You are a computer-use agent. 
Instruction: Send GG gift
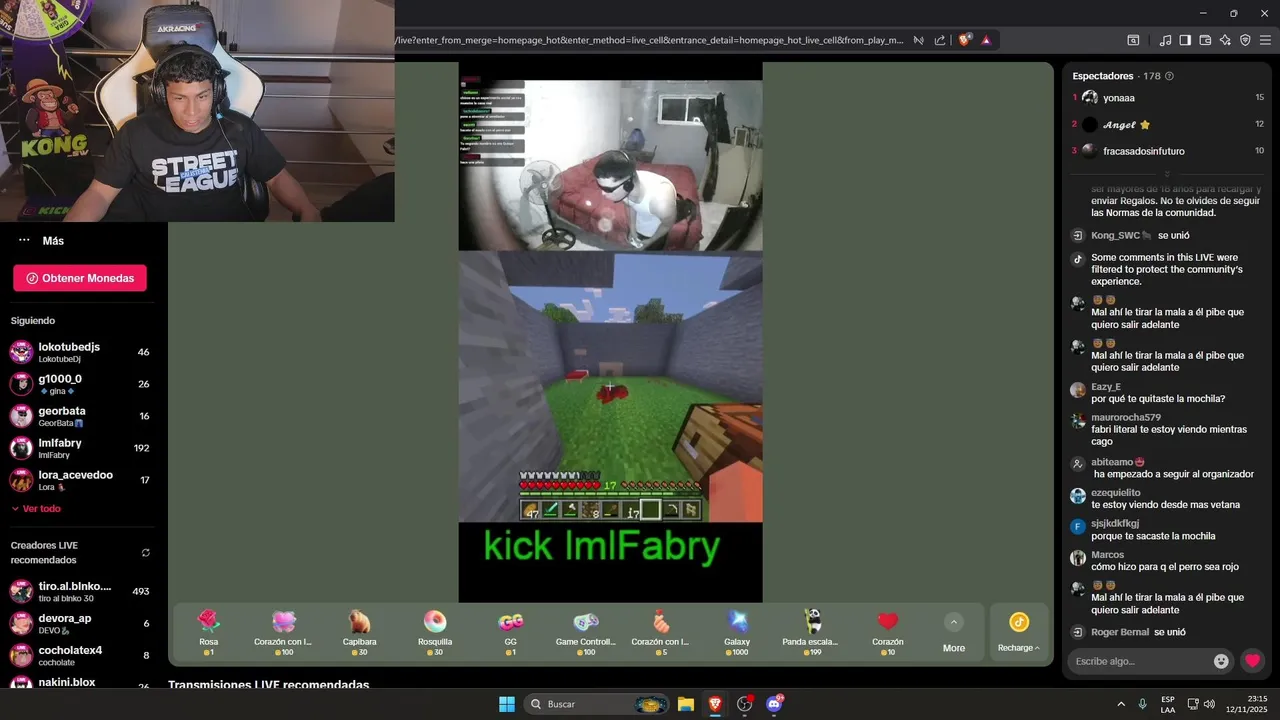point(510,632)
